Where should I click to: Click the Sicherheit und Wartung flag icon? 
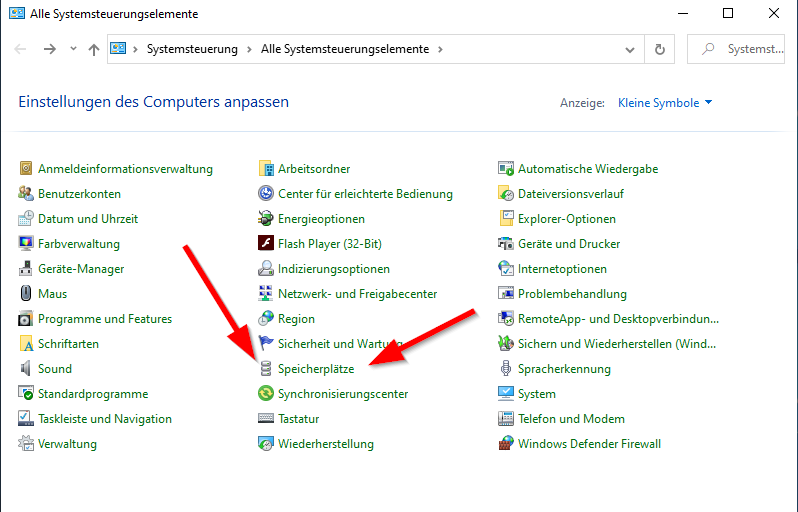(x=266, y=343)
